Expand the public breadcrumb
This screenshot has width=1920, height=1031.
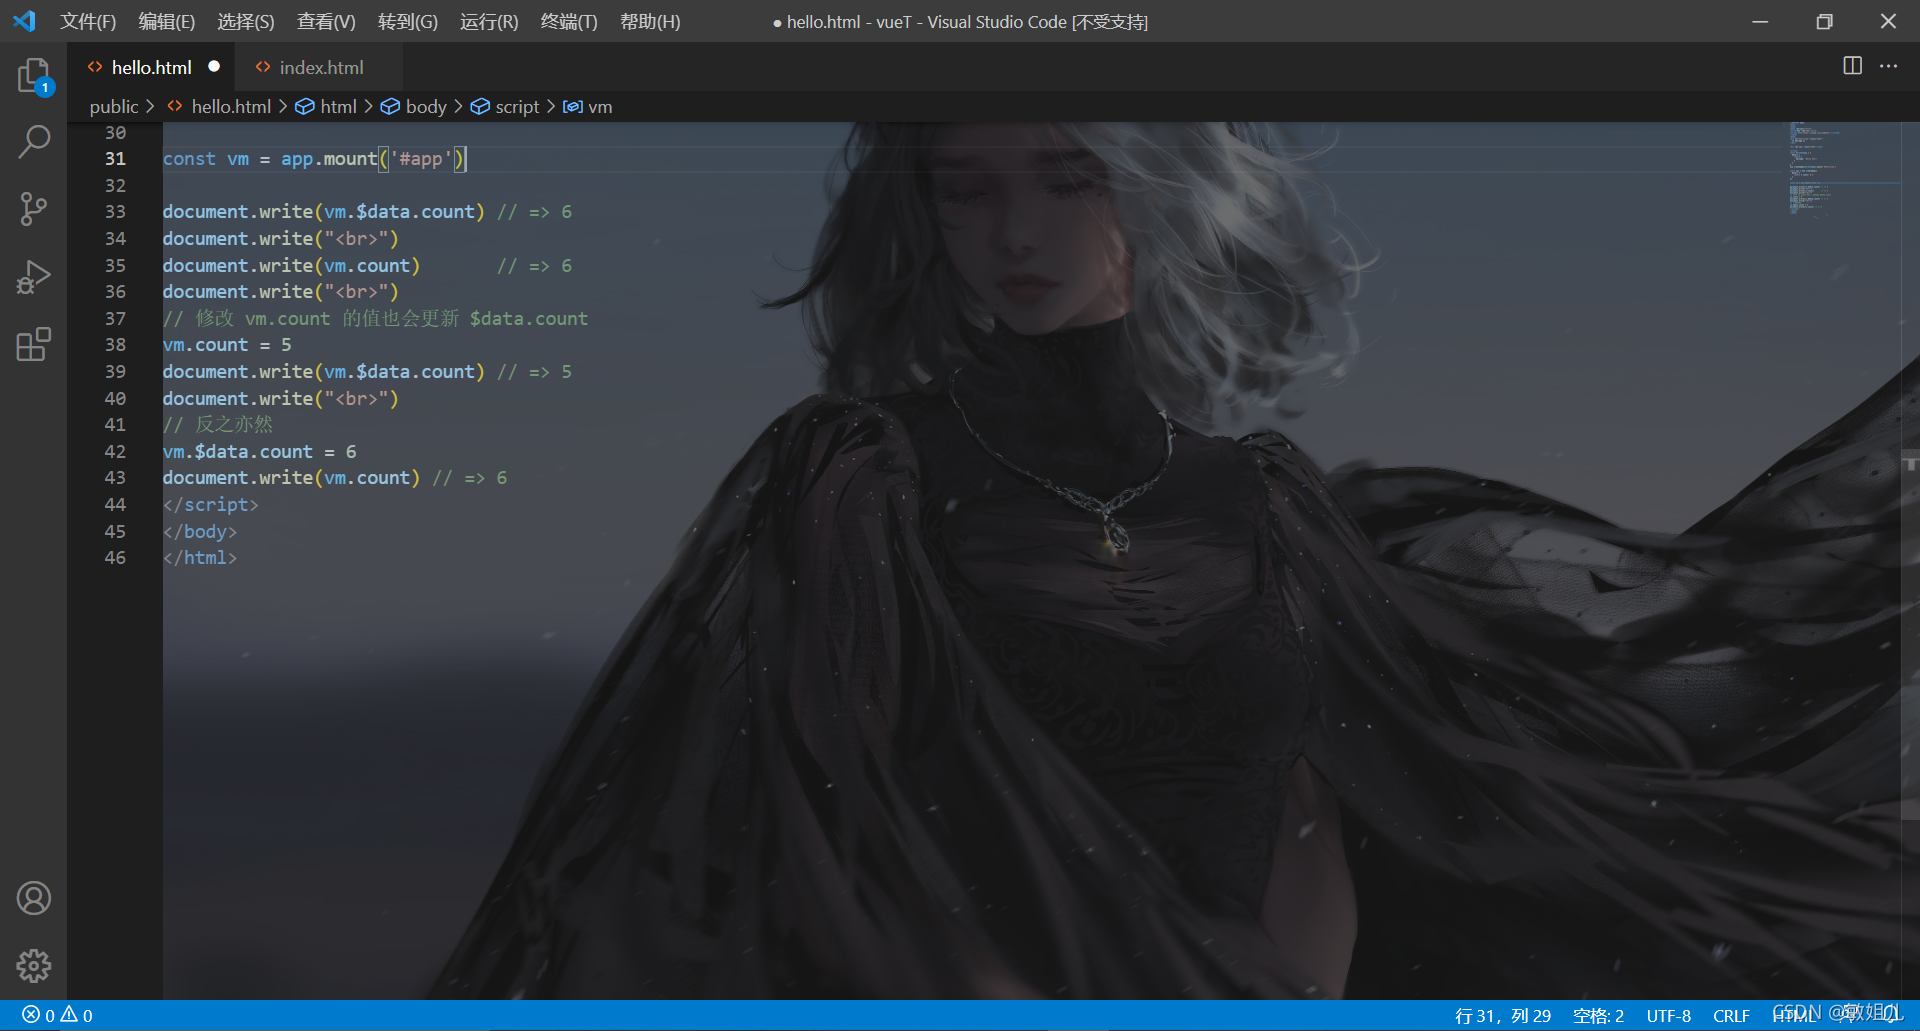[x=114, y=106]
